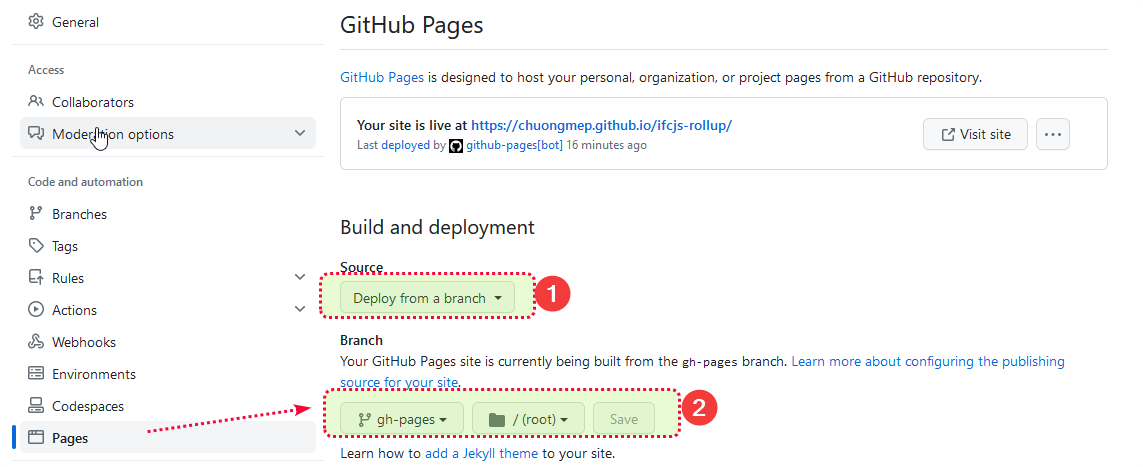This screenshot has width=1143, height=467.
Task: Open the chuongmep.github.io/ifcjs-rollup site link
Action: [601, 126]
